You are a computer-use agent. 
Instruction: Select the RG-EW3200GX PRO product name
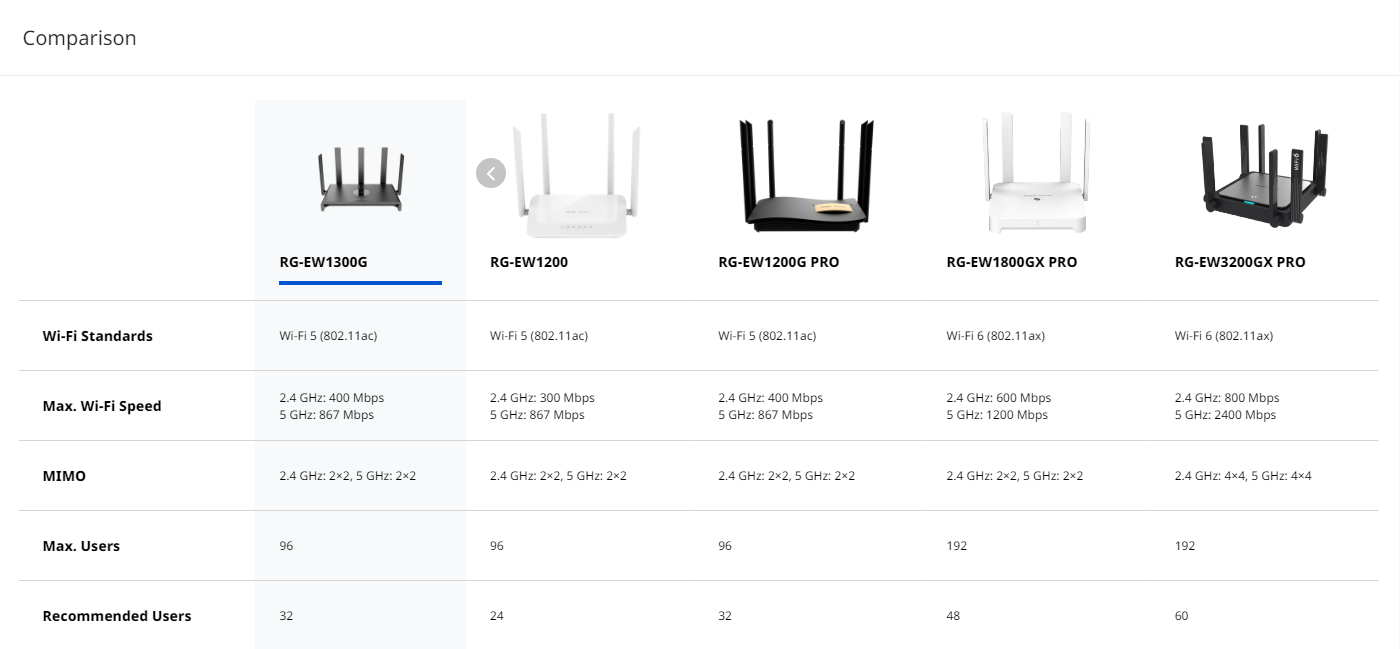pos(1240,262)
